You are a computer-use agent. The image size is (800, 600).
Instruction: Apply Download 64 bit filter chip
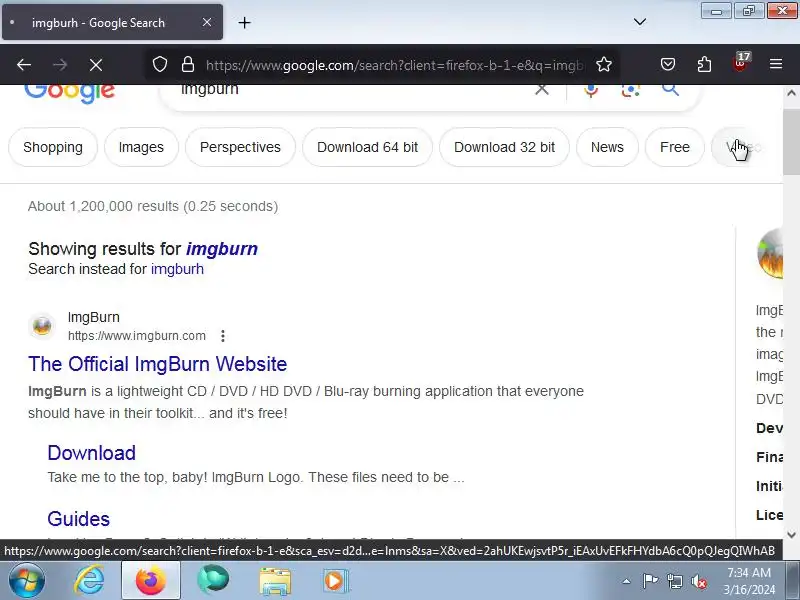(x=367, y=147)
